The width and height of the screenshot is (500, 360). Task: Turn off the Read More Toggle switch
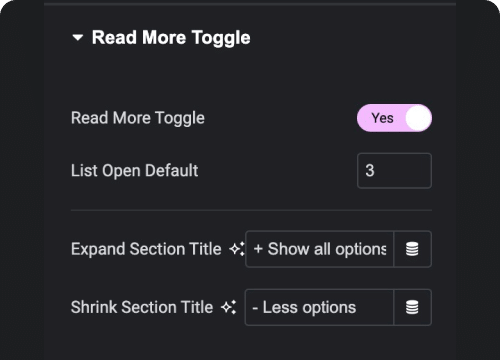394,118
